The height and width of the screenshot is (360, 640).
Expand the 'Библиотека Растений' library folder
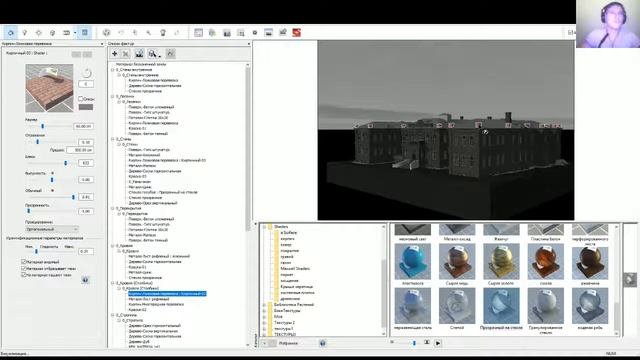[264, 304]
